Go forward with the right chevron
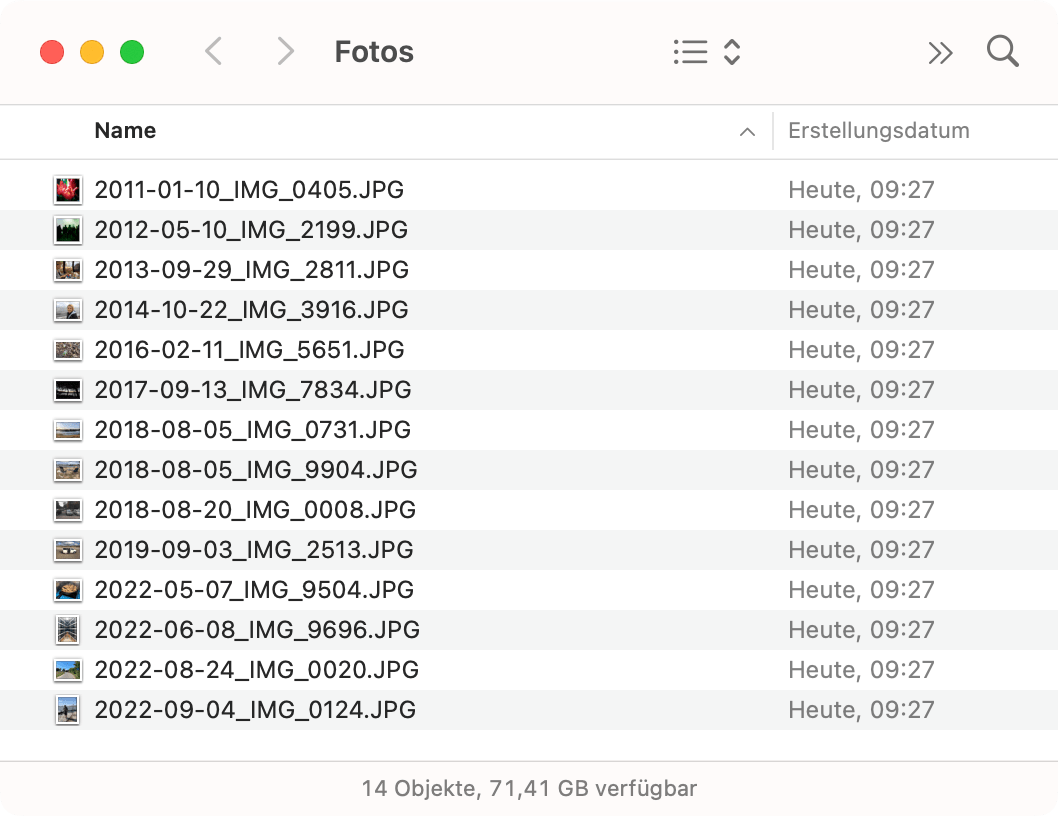This screenshot has height=816, width=1058. point(286,51)
